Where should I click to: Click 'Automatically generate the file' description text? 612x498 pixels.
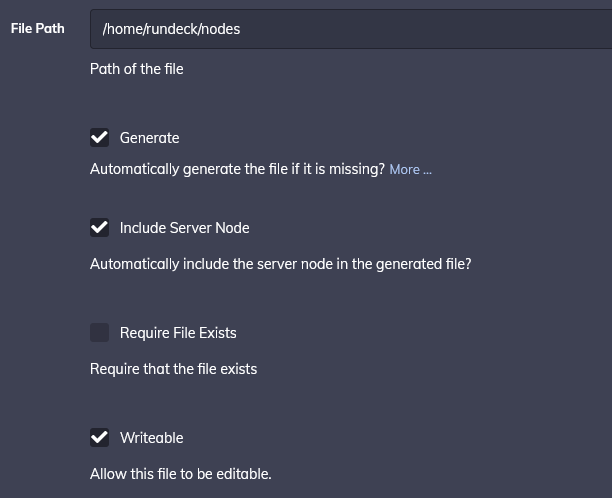[237, 169]
